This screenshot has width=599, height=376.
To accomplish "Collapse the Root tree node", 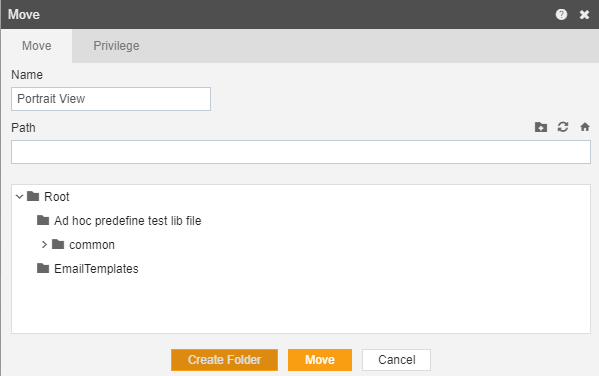I will 19,197.
